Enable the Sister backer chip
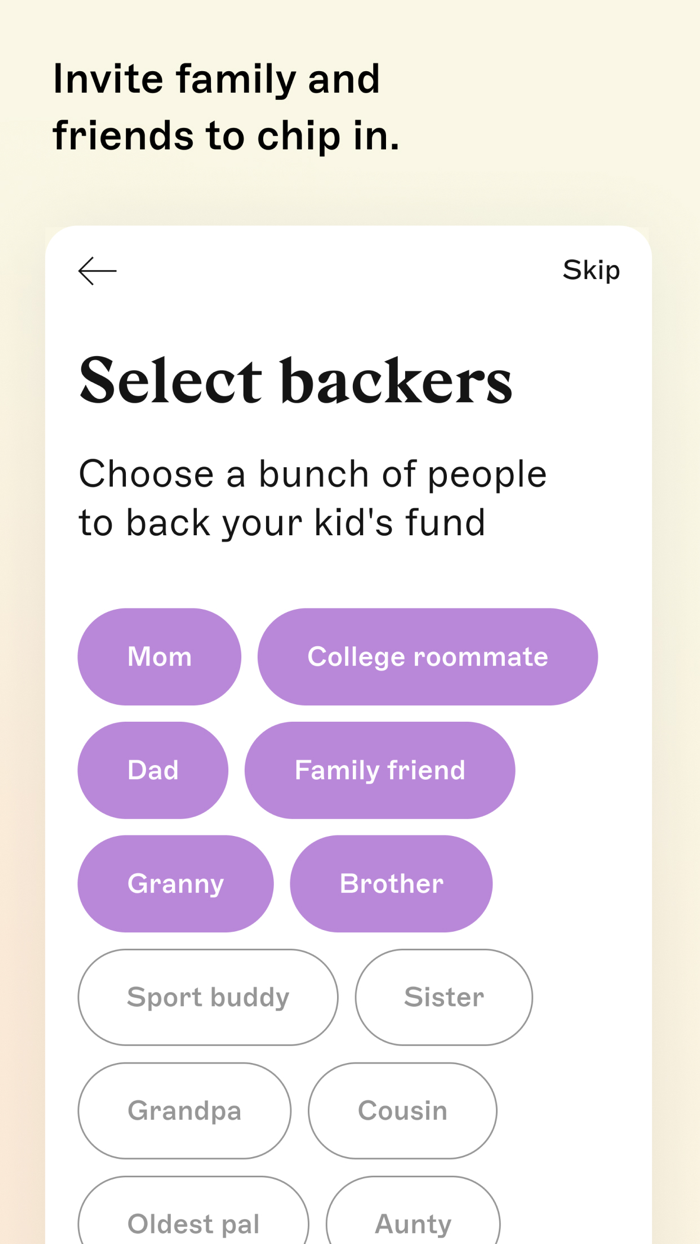This screenshot has height=1244, width=700. (x=444, y=997)
